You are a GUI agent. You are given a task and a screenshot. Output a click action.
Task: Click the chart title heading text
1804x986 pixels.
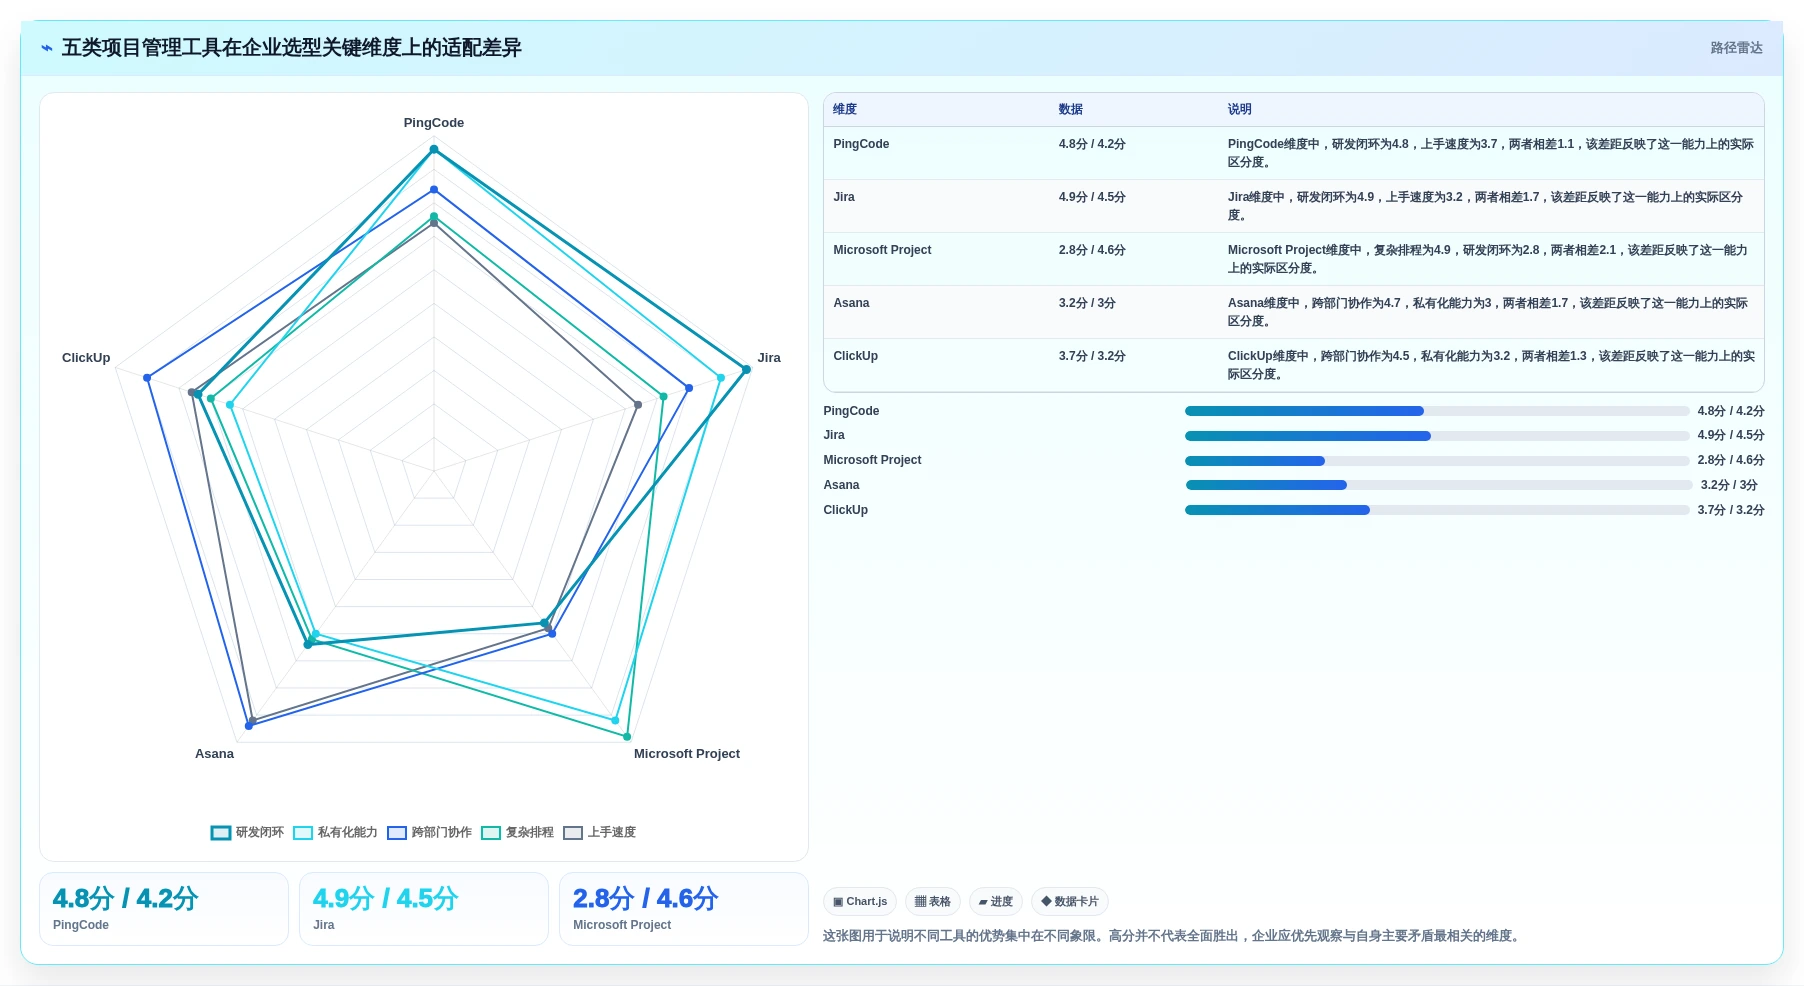pos(292,48)
